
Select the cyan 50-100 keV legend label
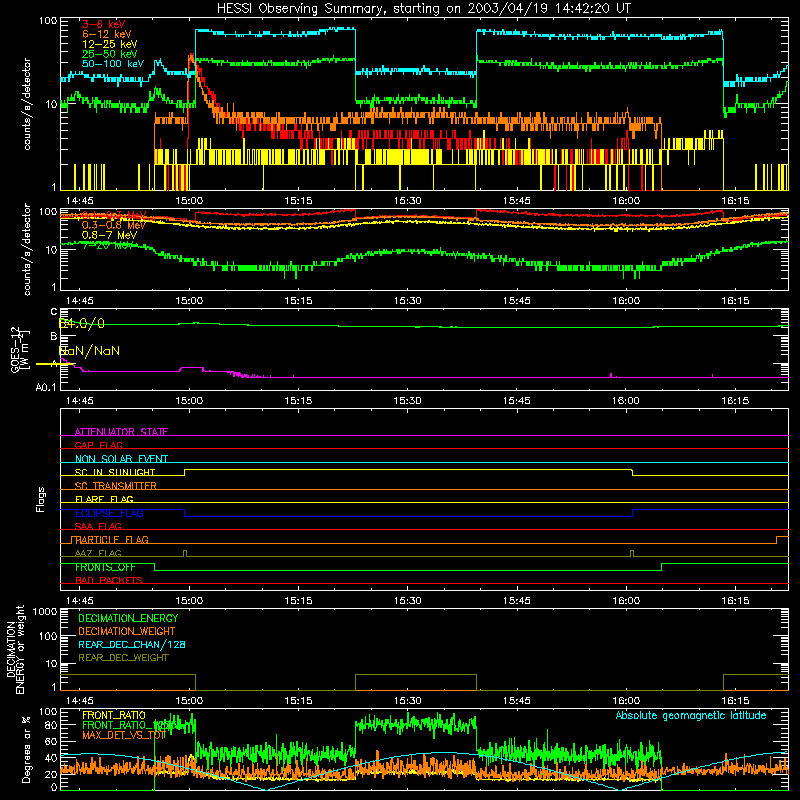(x=113, y=64)
